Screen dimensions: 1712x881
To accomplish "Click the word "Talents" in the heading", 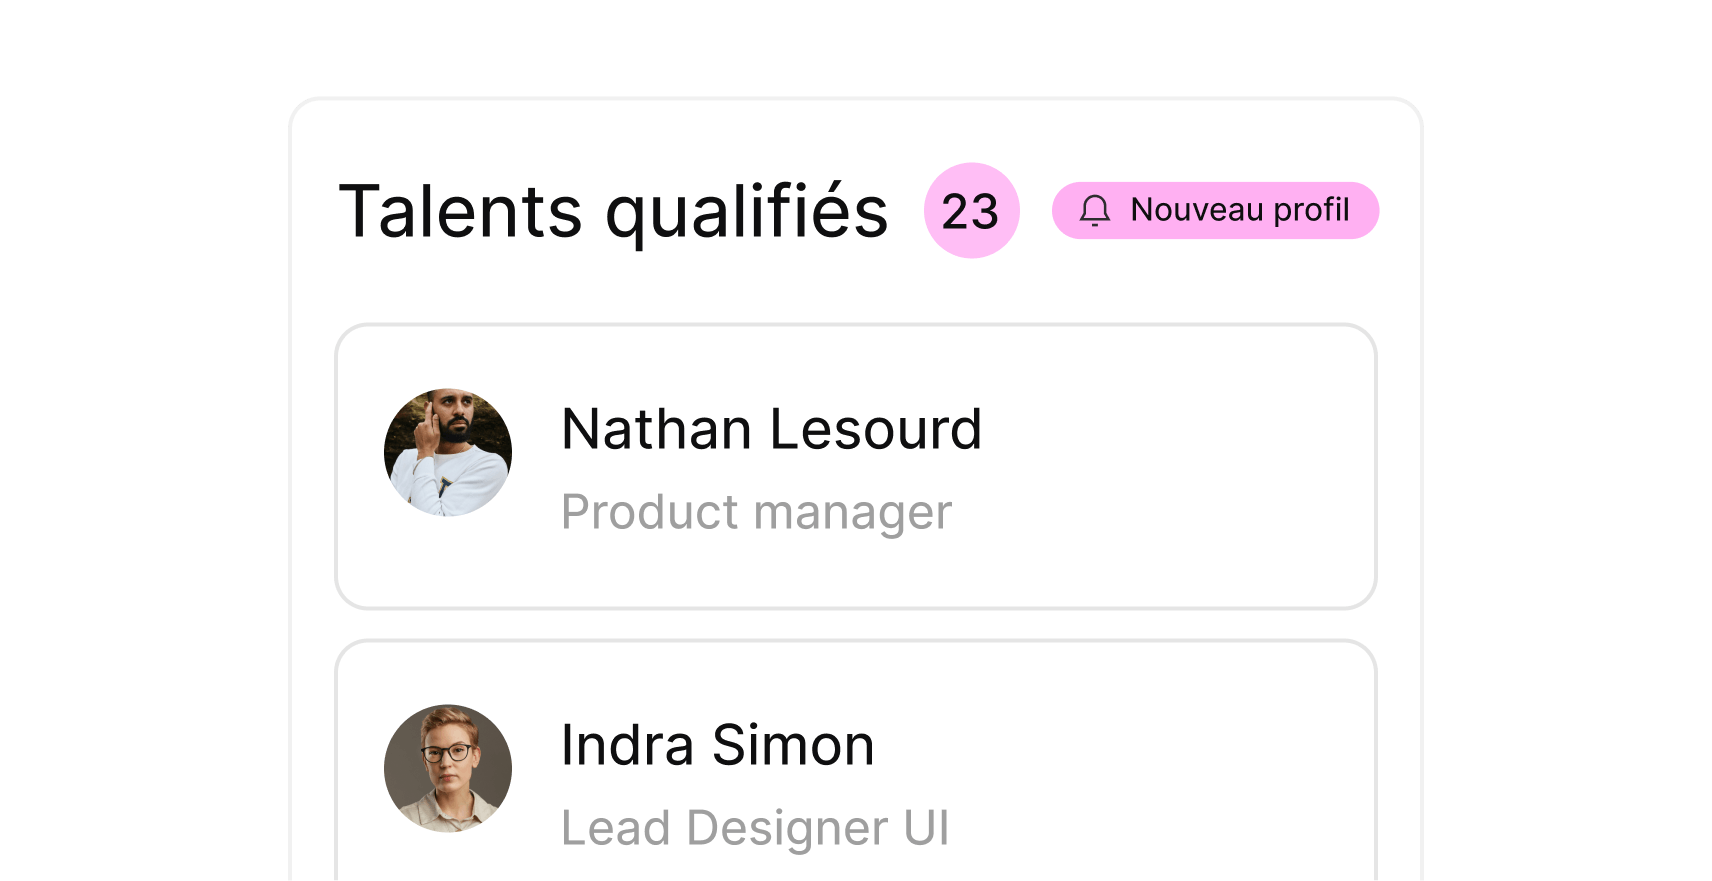I will (460, 212).
